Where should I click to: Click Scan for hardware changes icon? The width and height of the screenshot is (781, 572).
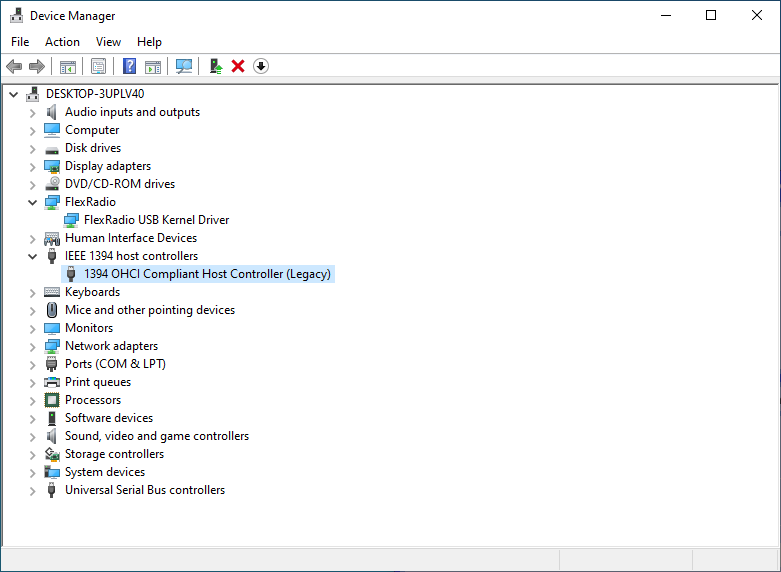point(184,66)
